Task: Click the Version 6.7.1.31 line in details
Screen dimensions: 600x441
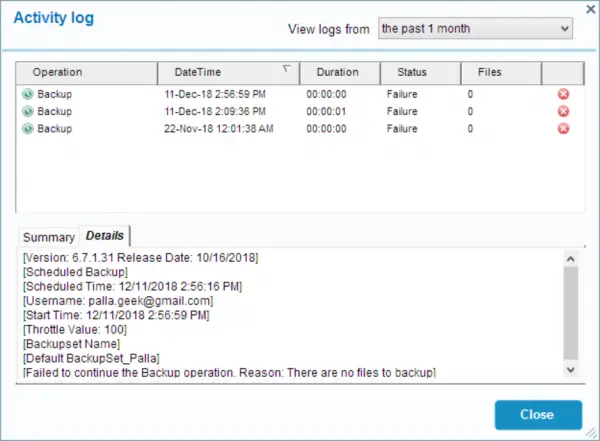Action: (140, 258)
